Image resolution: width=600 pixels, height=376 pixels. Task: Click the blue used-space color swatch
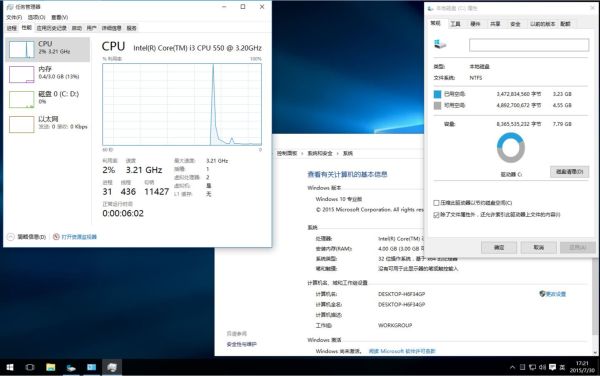[x=437, y=94]
